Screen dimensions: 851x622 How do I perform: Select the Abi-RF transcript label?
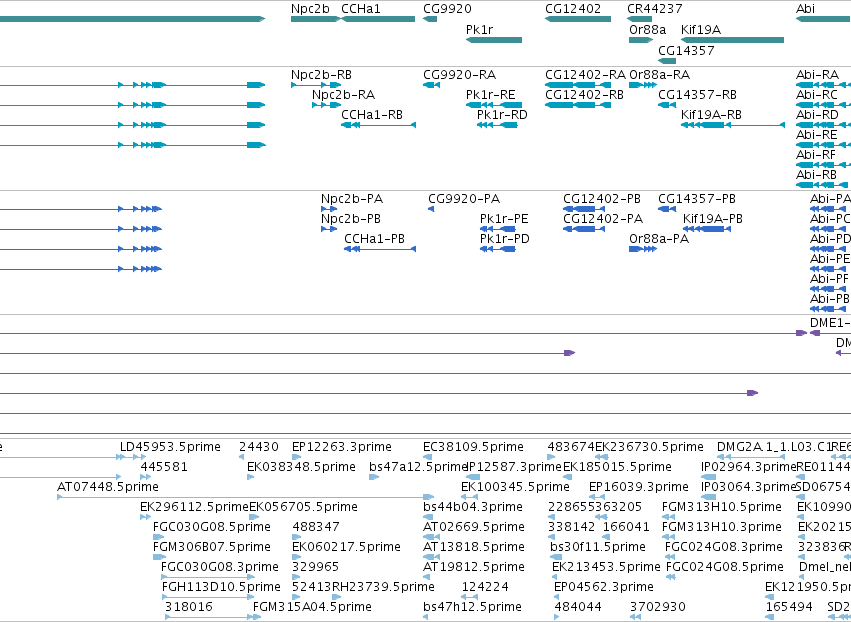(x=816, y=155)
